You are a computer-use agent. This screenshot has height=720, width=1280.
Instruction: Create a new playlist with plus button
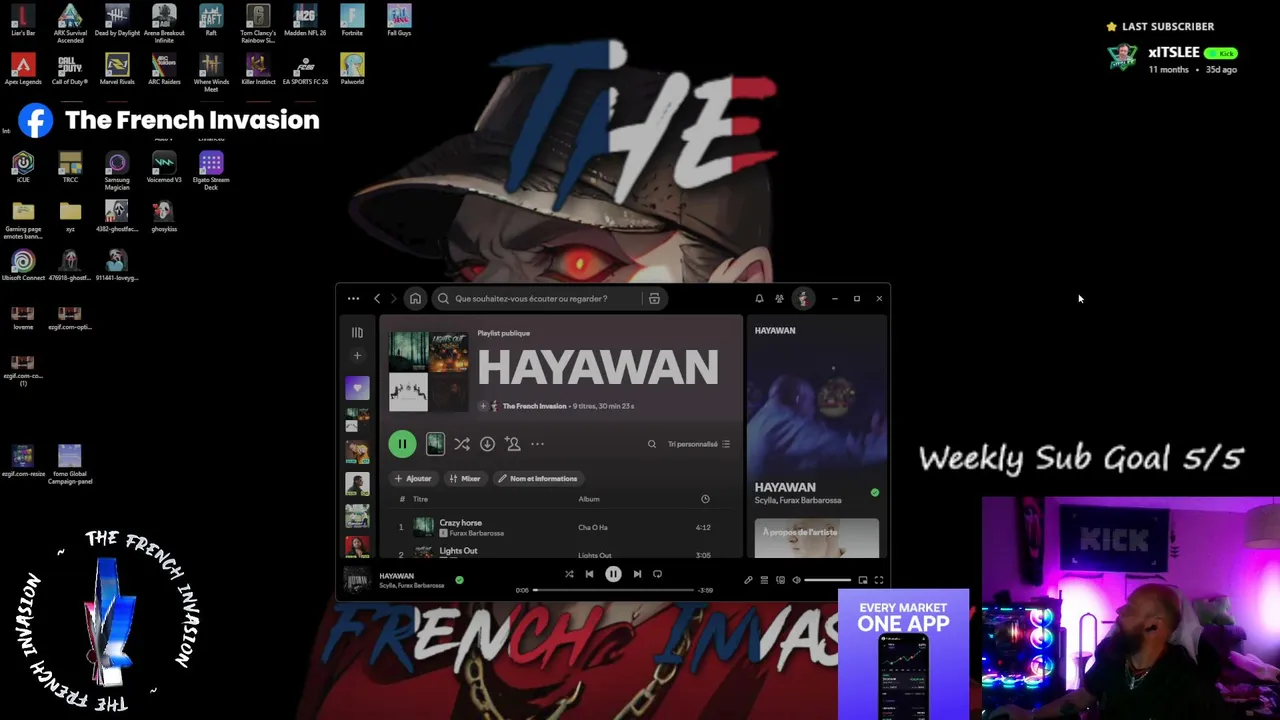(x=357, y=355)
